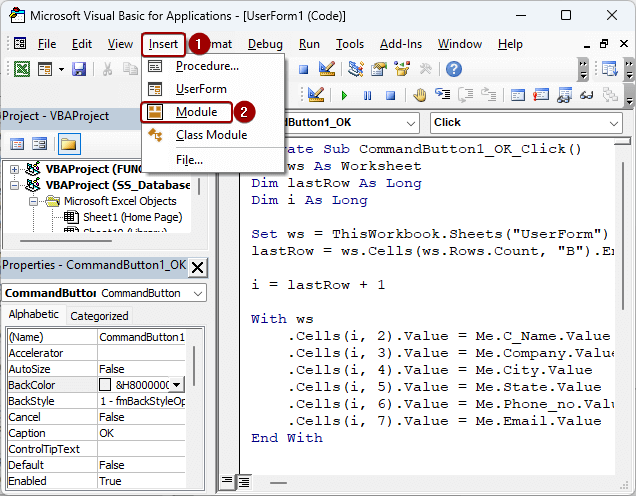Open the object dropdown showing Button1_OK
This screenshot has width=636, height=496.
pyautogui.click(x=411, y=123)
